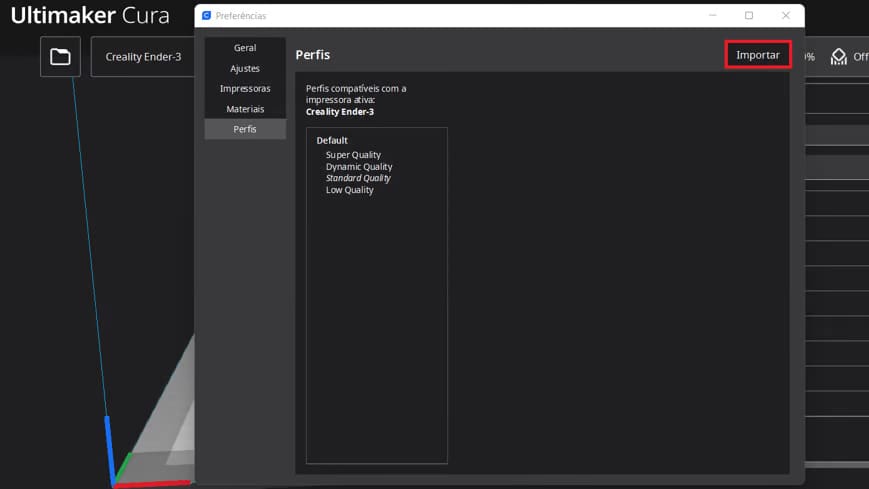
Task: Minimize the Preferências window
Action: click(x=713, y=16)
